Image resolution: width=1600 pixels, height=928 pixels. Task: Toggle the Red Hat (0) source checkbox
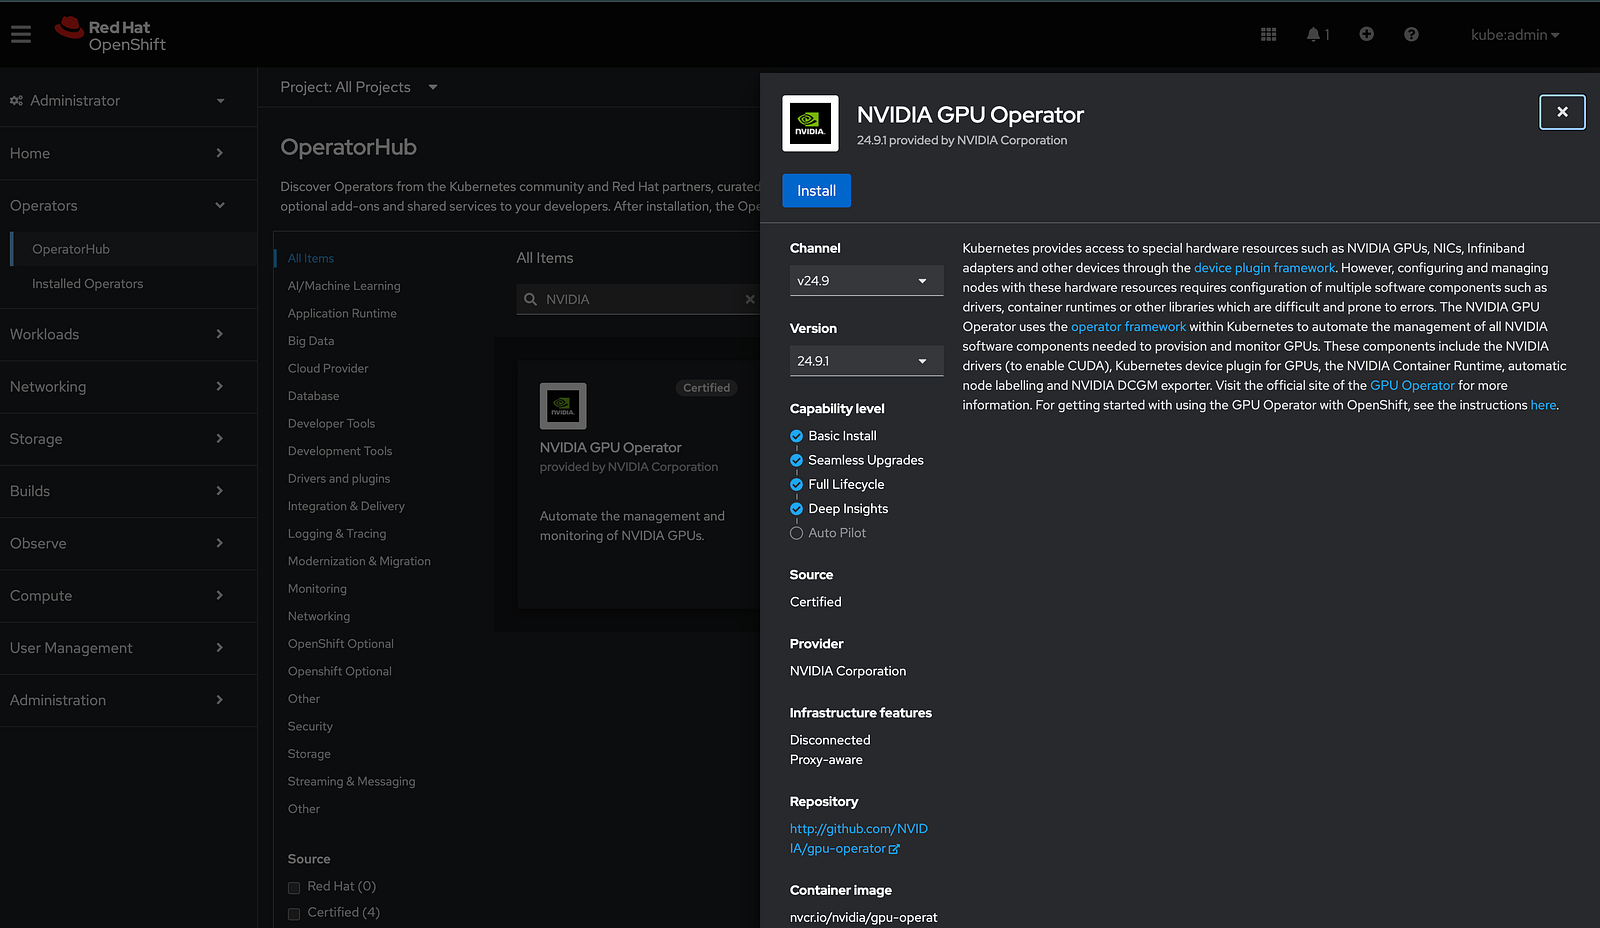pos(294,887)
